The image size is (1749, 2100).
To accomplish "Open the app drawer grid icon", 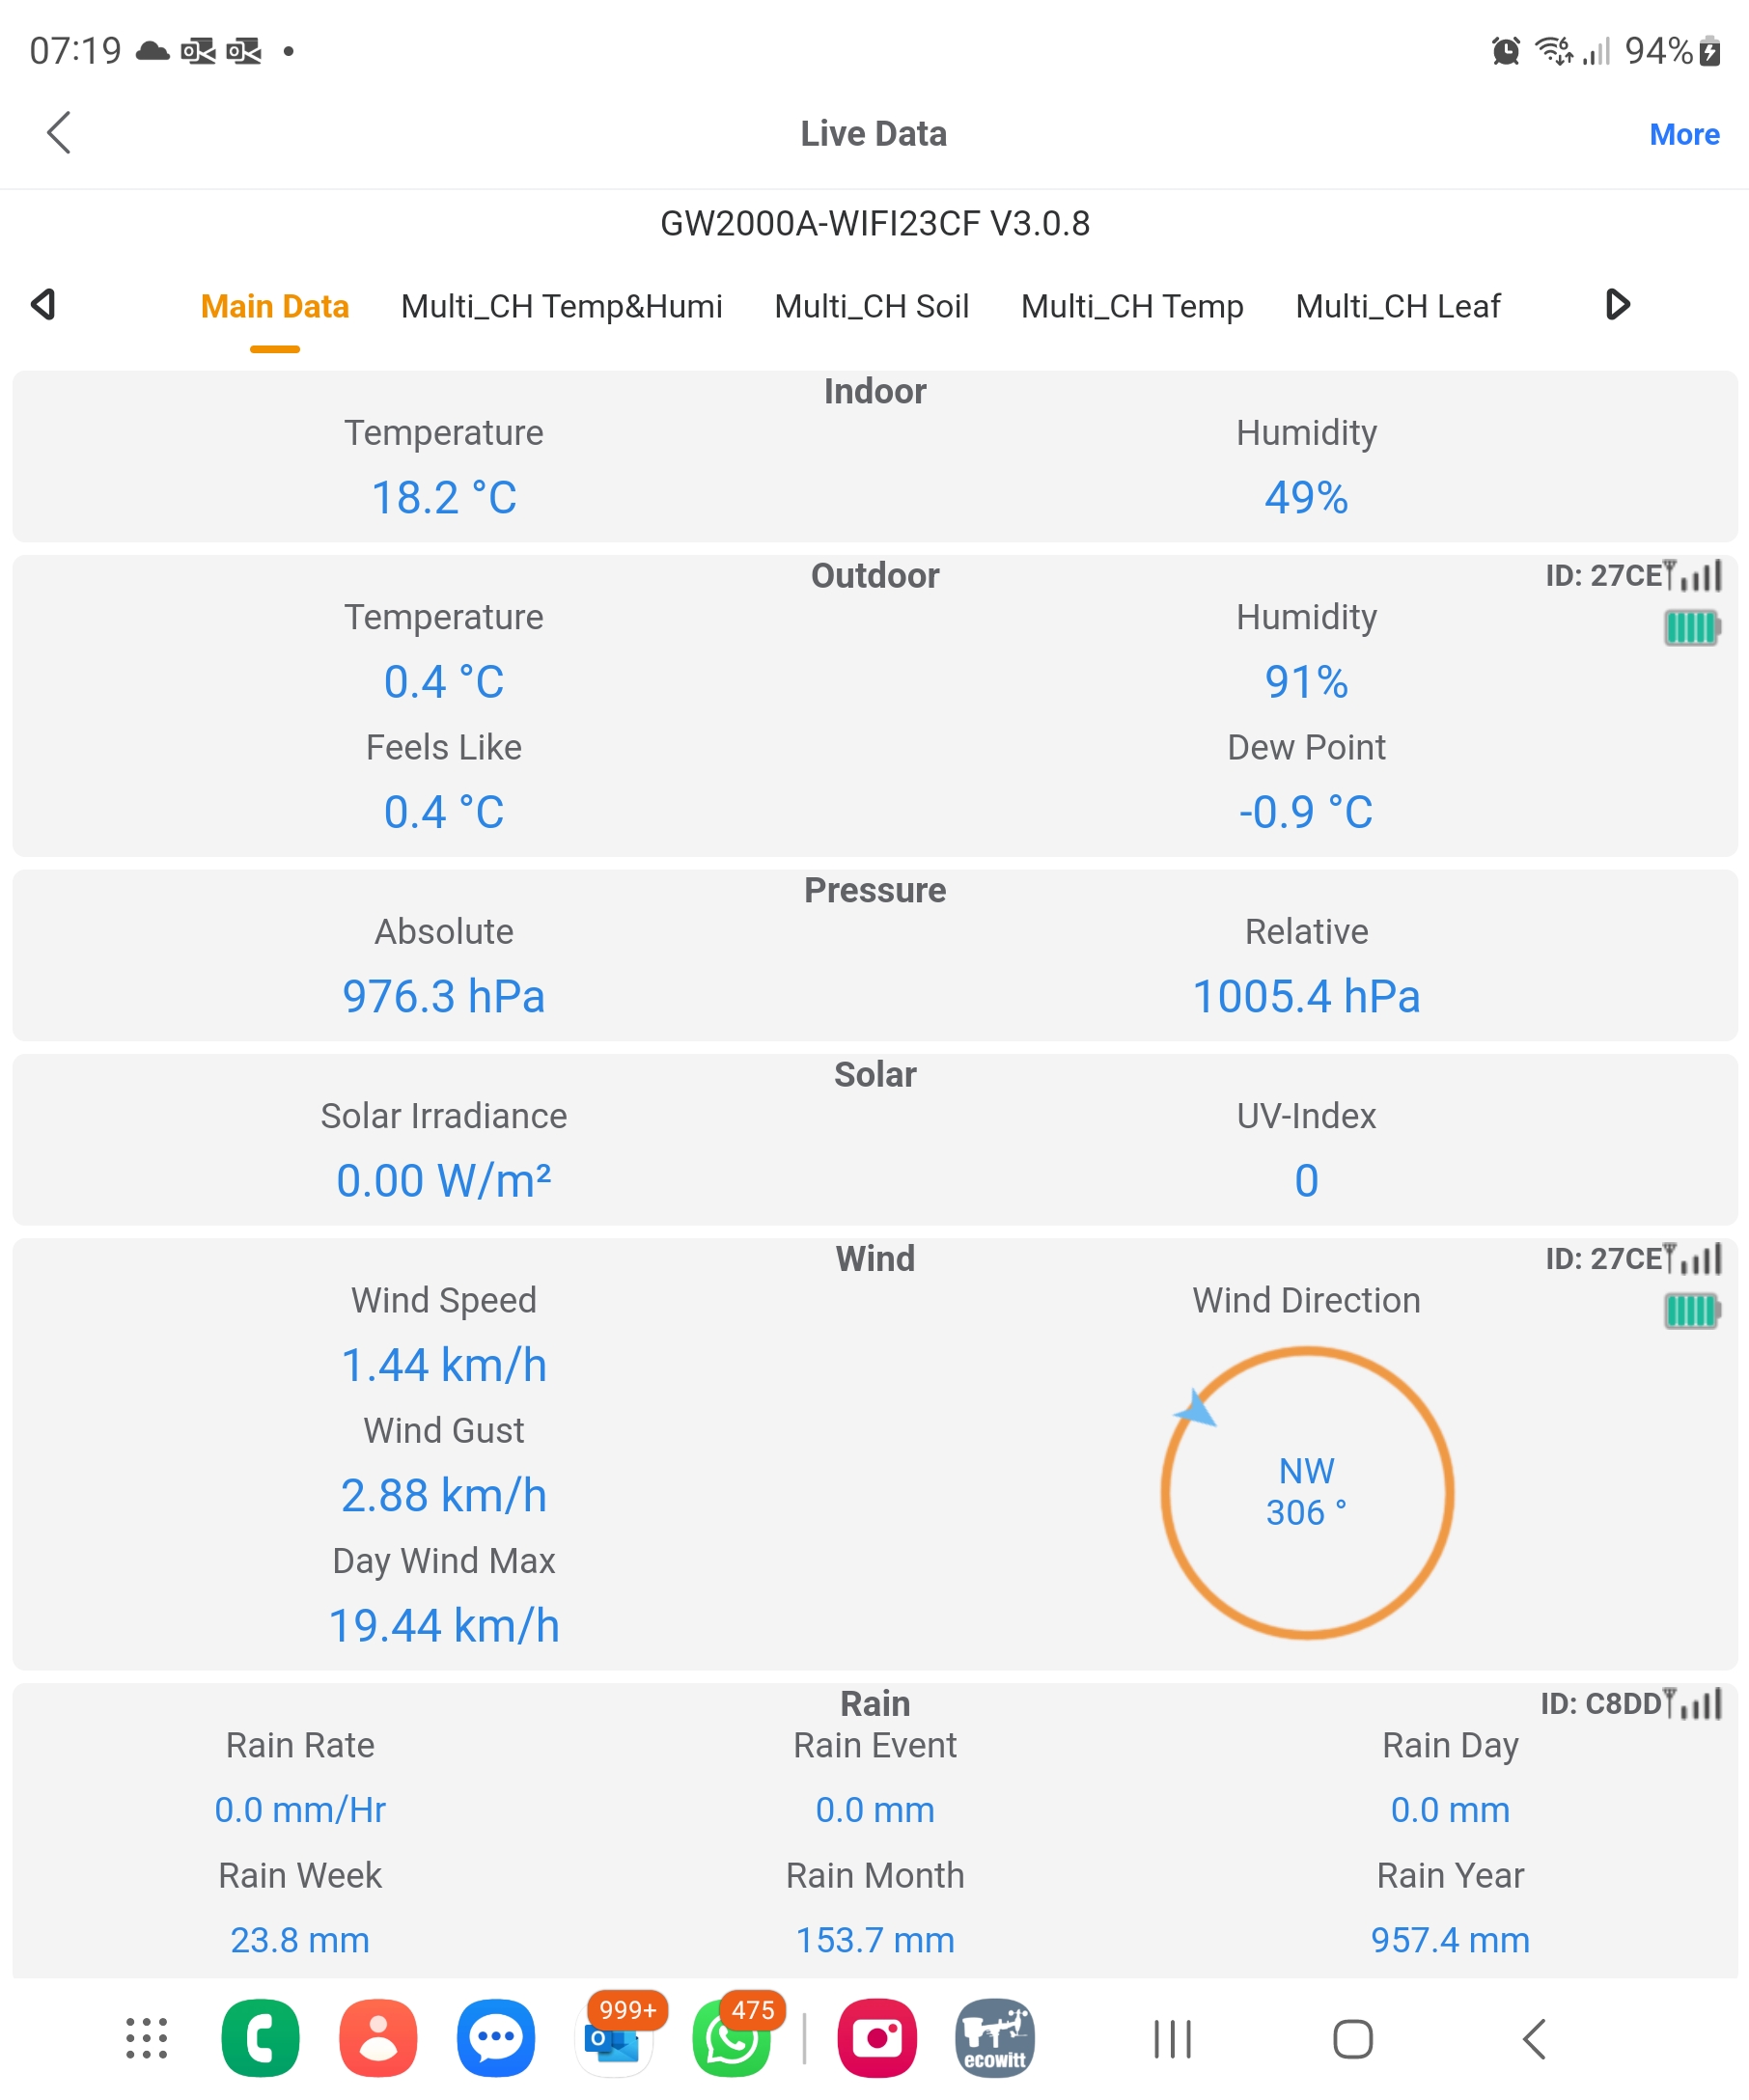I will tap(146, 2038).
